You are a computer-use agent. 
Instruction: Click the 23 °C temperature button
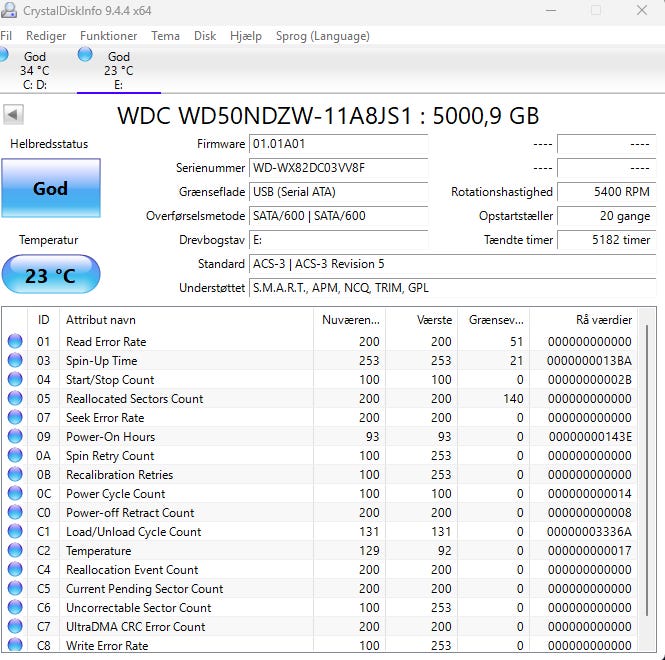point(51,274)
